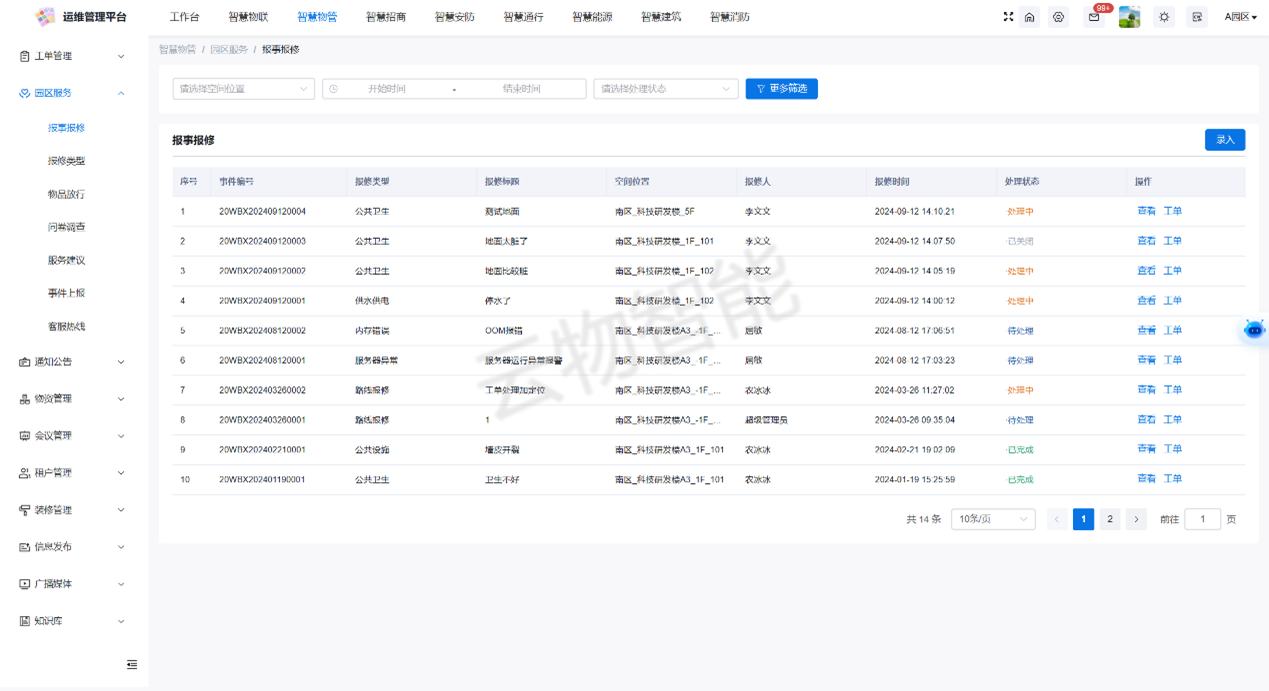Open 物品放行 in the sidebar

coord(67,194)
